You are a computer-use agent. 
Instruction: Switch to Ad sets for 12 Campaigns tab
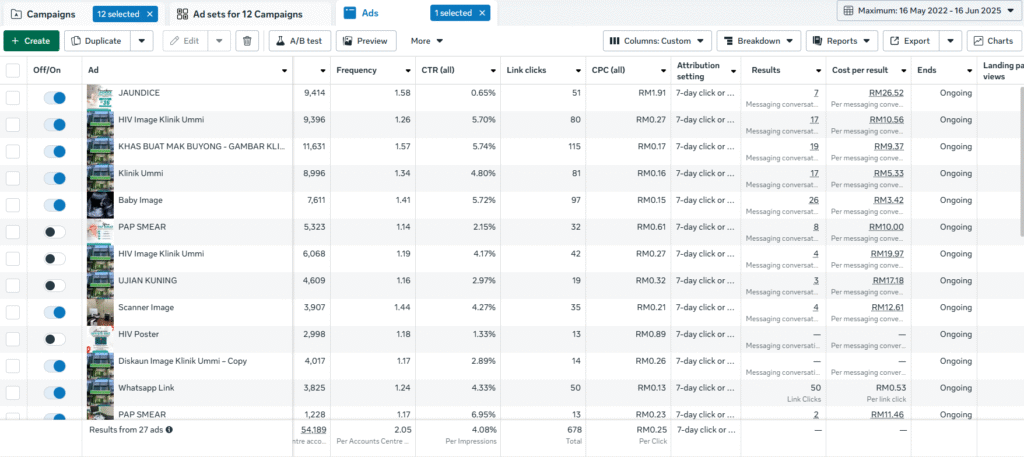pyautogui.click(x=250, y=14)
